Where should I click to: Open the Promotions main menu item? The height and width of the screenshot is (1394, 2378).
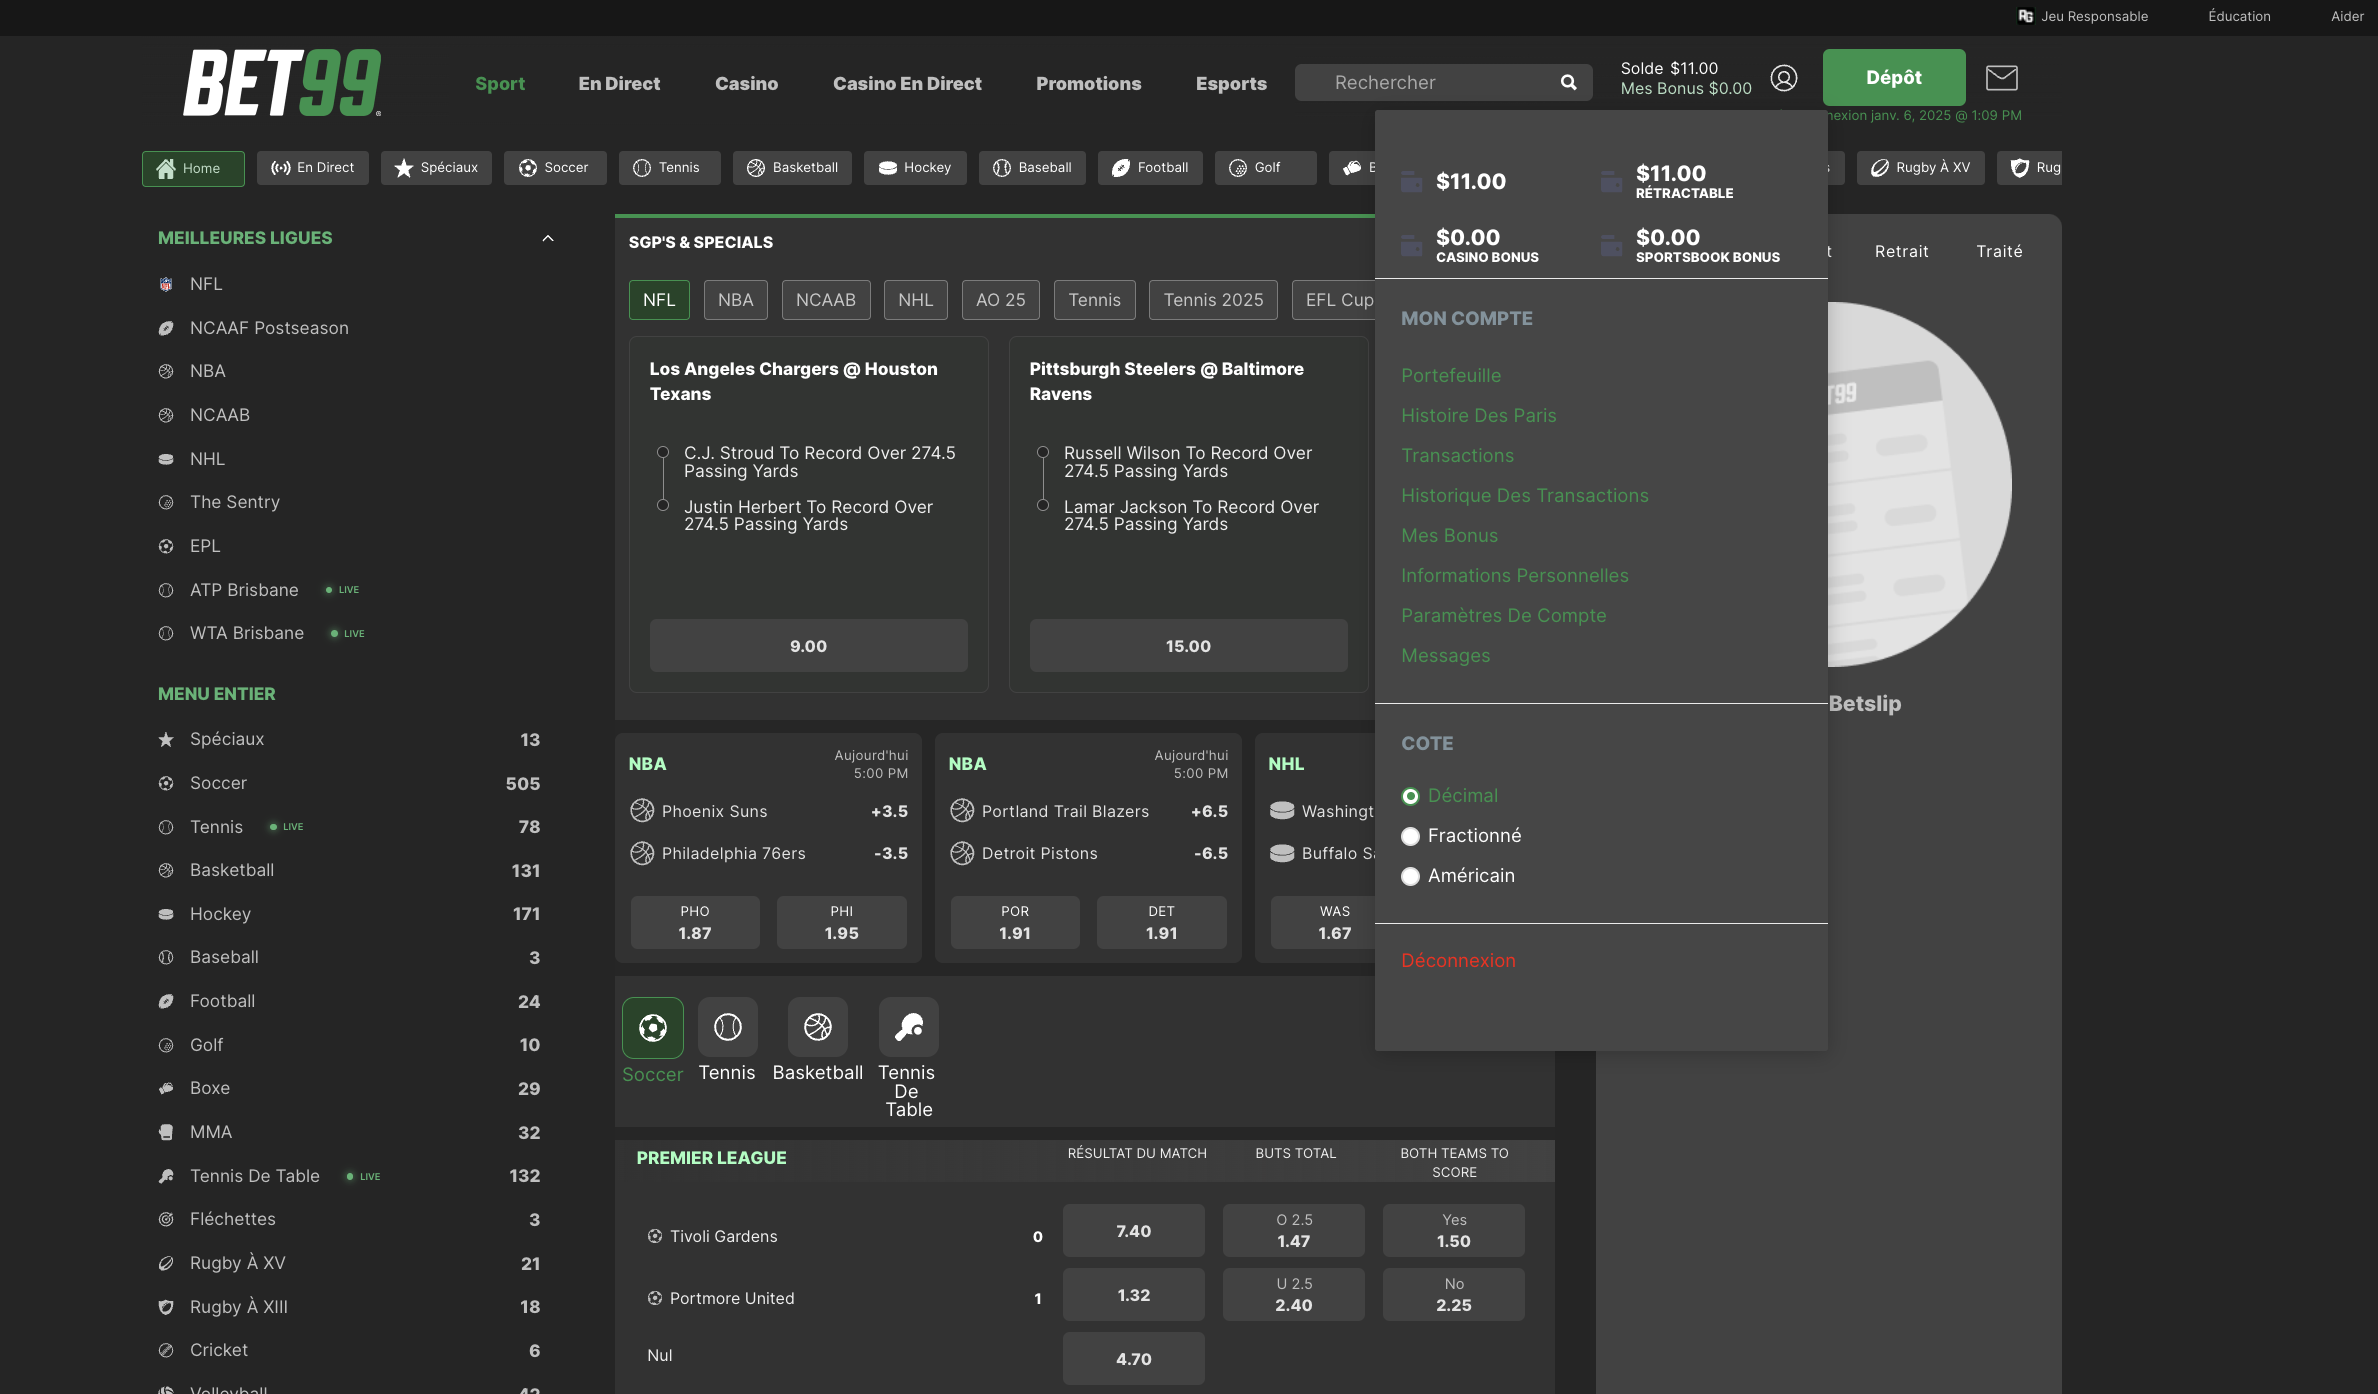pyautogui.click(x=1088, y=84)
